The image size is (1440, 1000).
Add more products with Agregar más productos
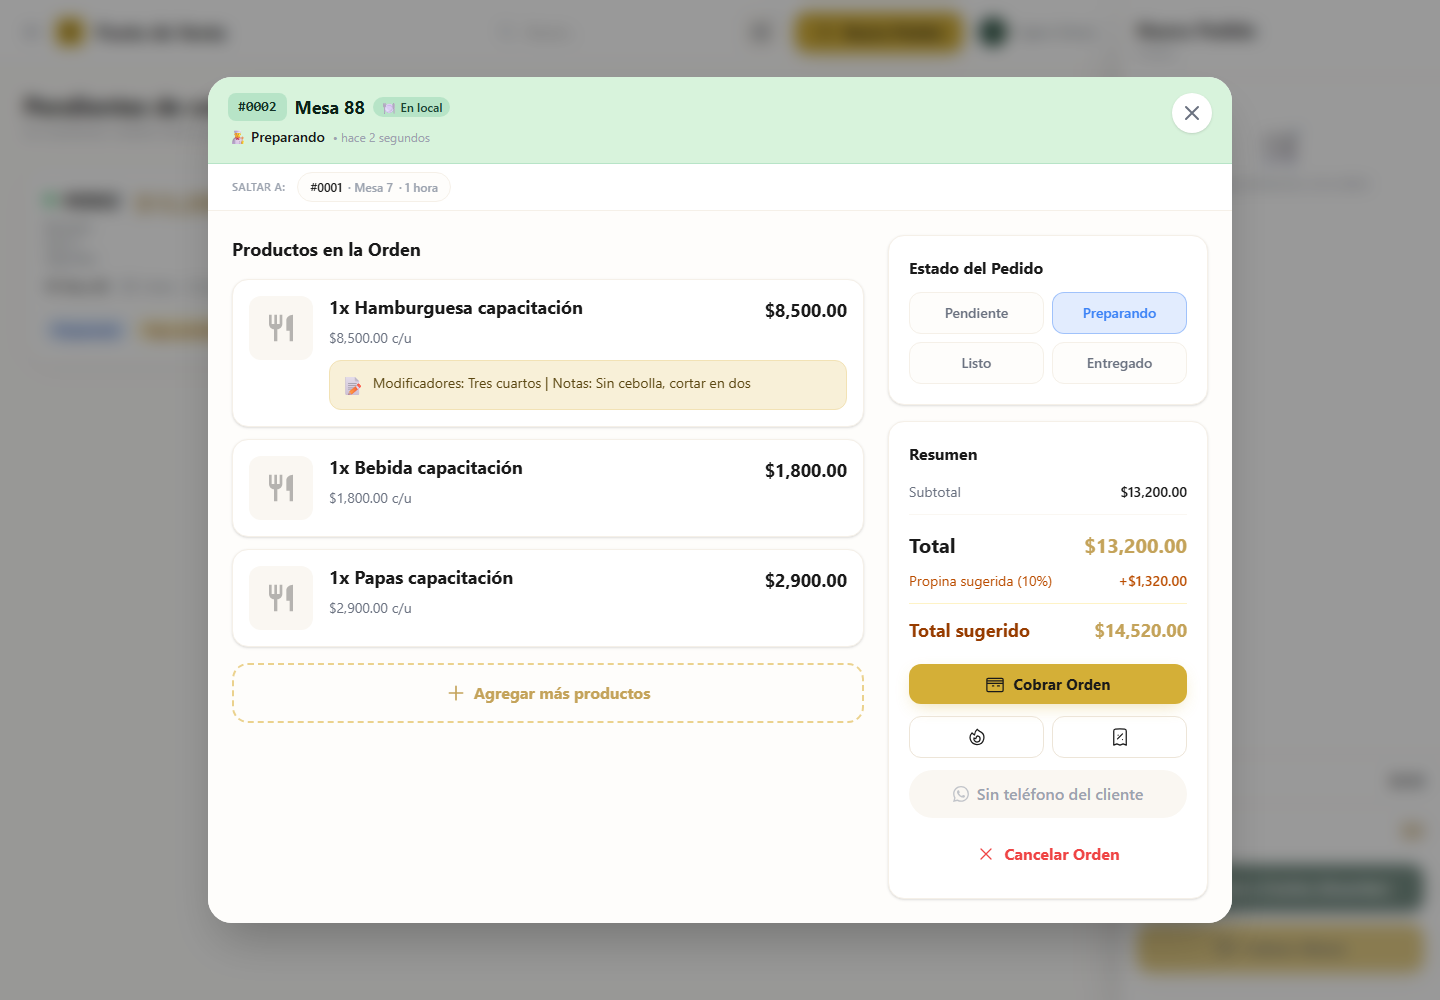coord(548,693)
